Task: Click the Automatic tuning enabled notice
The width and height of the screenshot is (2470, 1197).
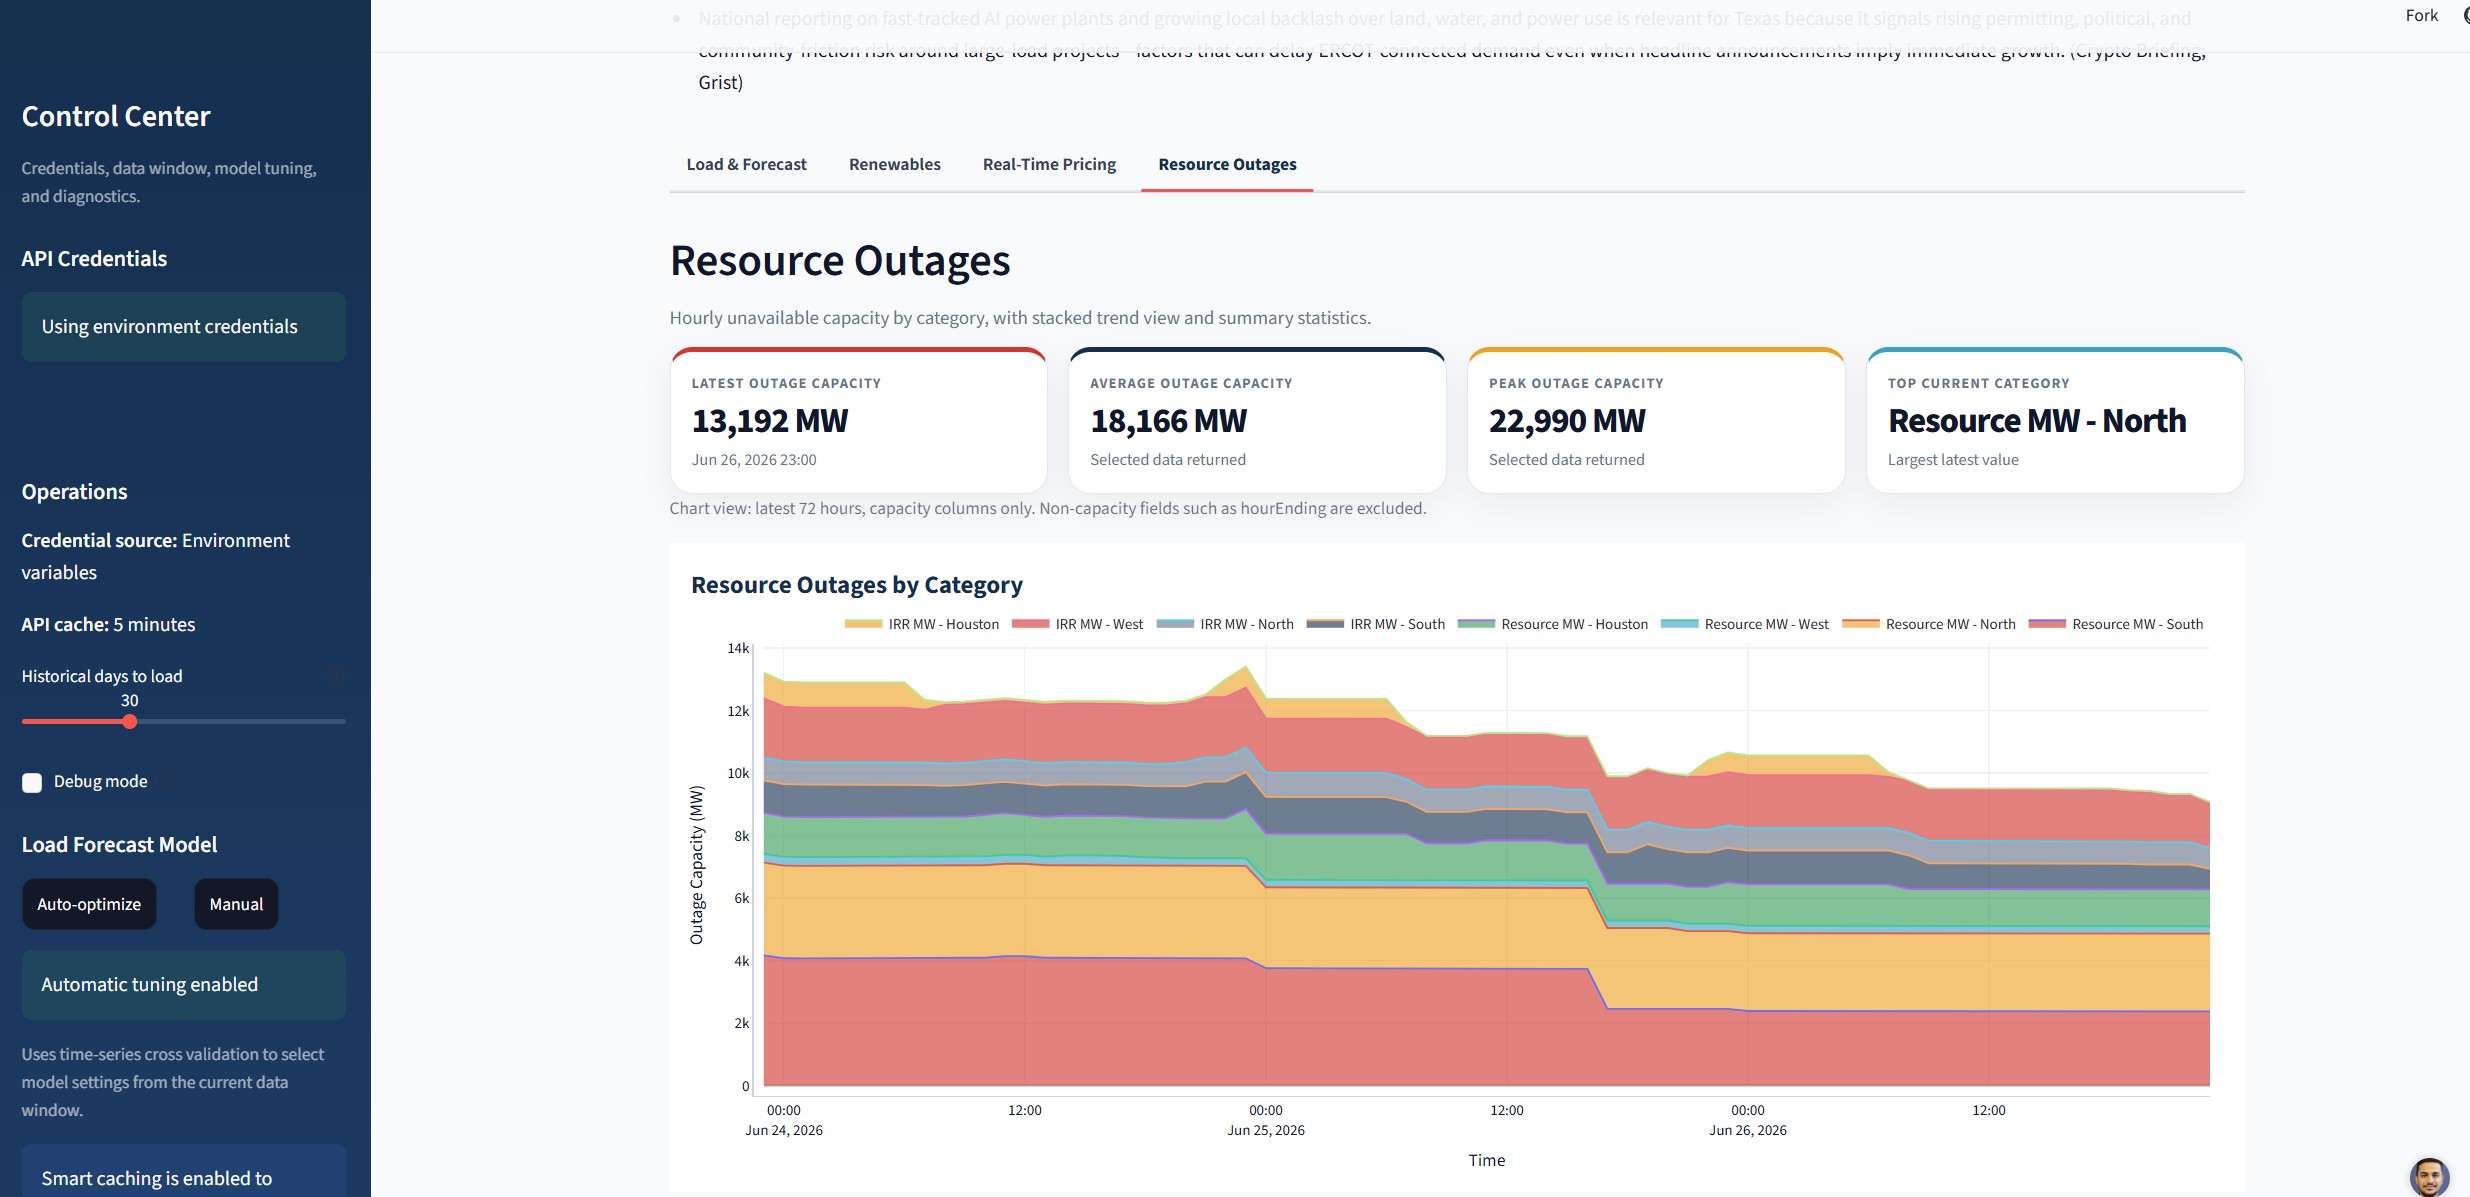Action: [x=184, y=985]
